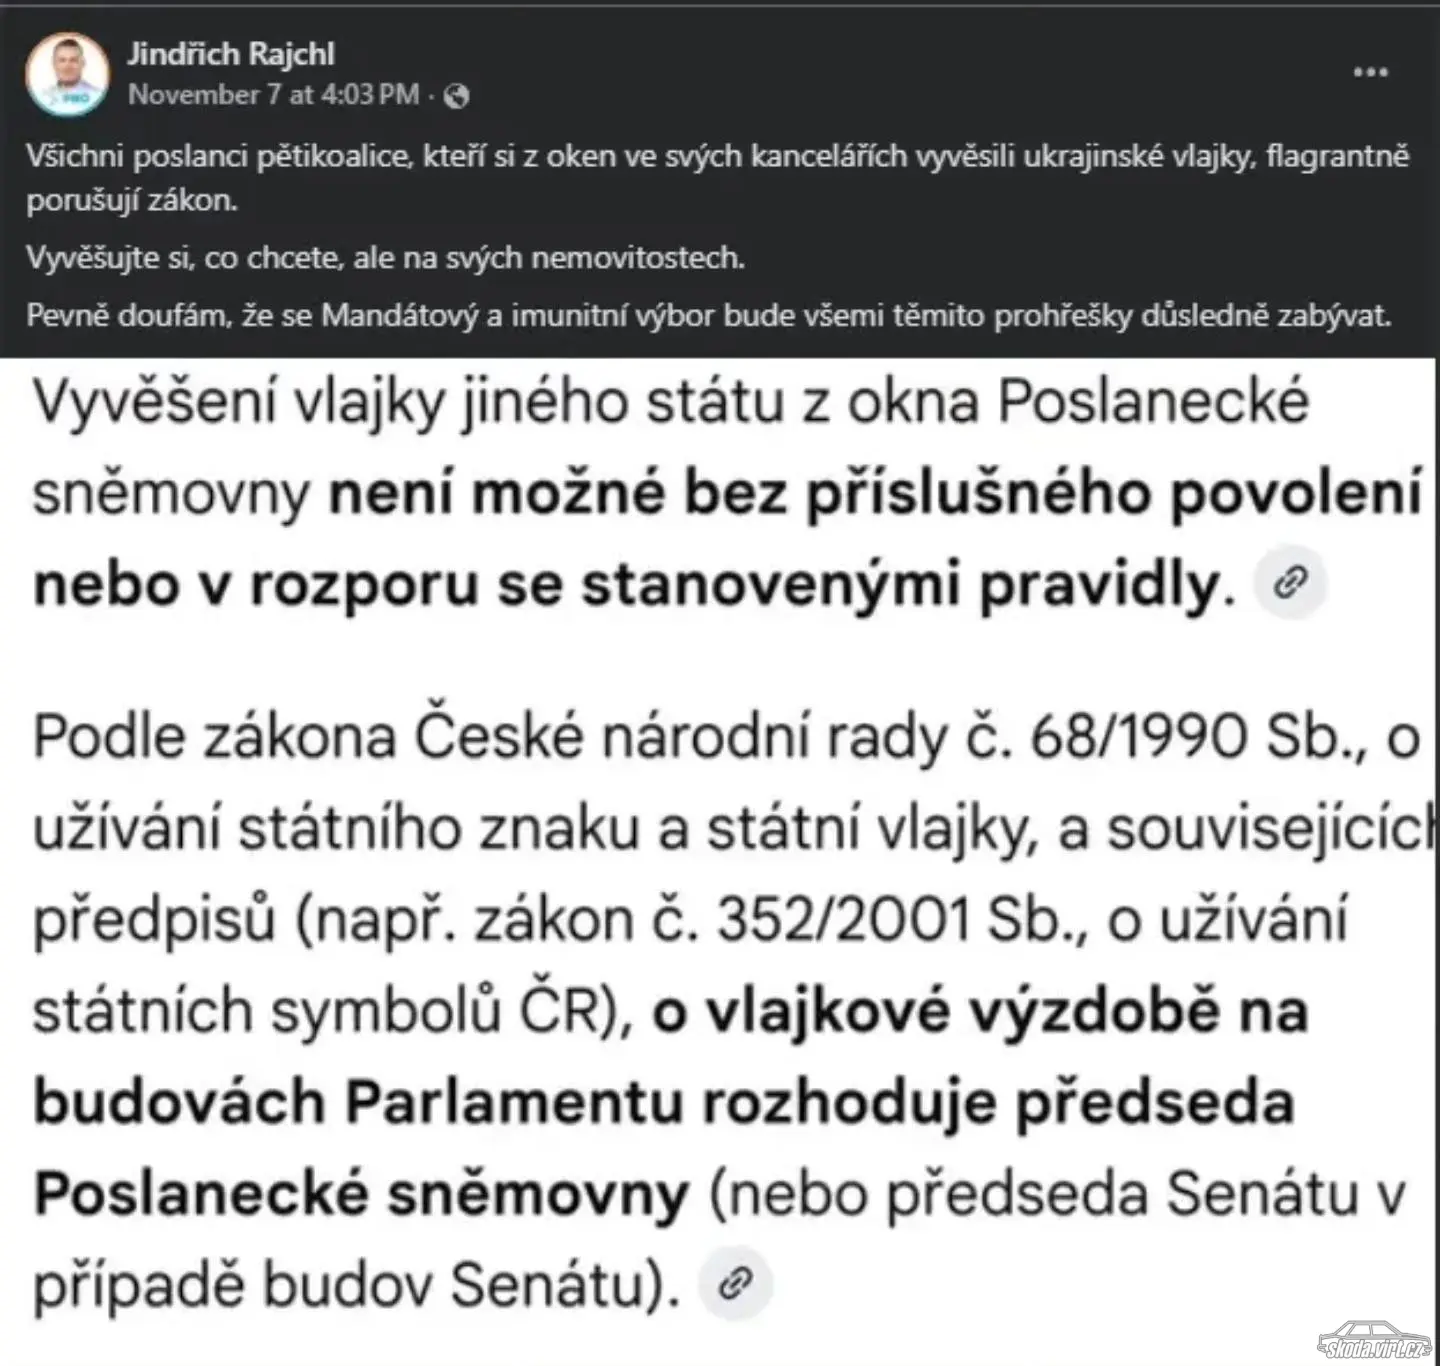Click bold text 'o vlajkové výzdobě na'
Image resolution: width=1440 pixels, height=1366 pixels.
tap(980, 1011)
